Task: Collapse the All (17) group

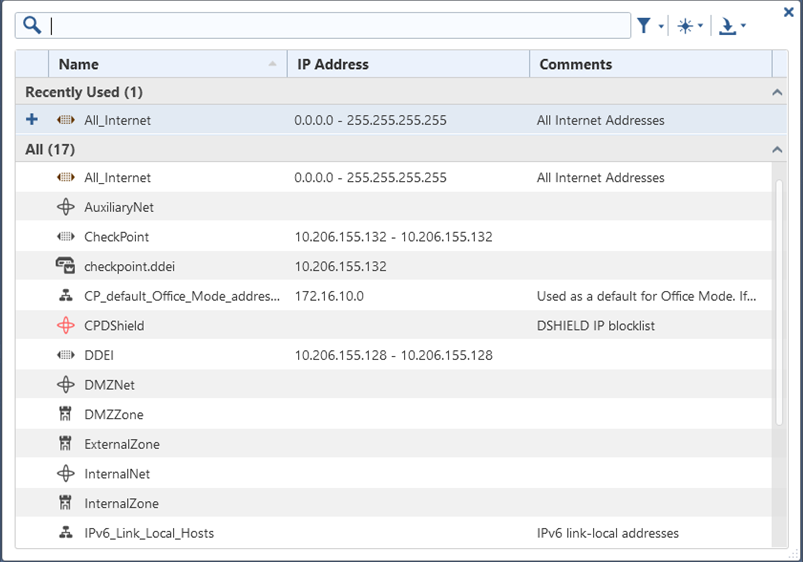Action: 777,150
